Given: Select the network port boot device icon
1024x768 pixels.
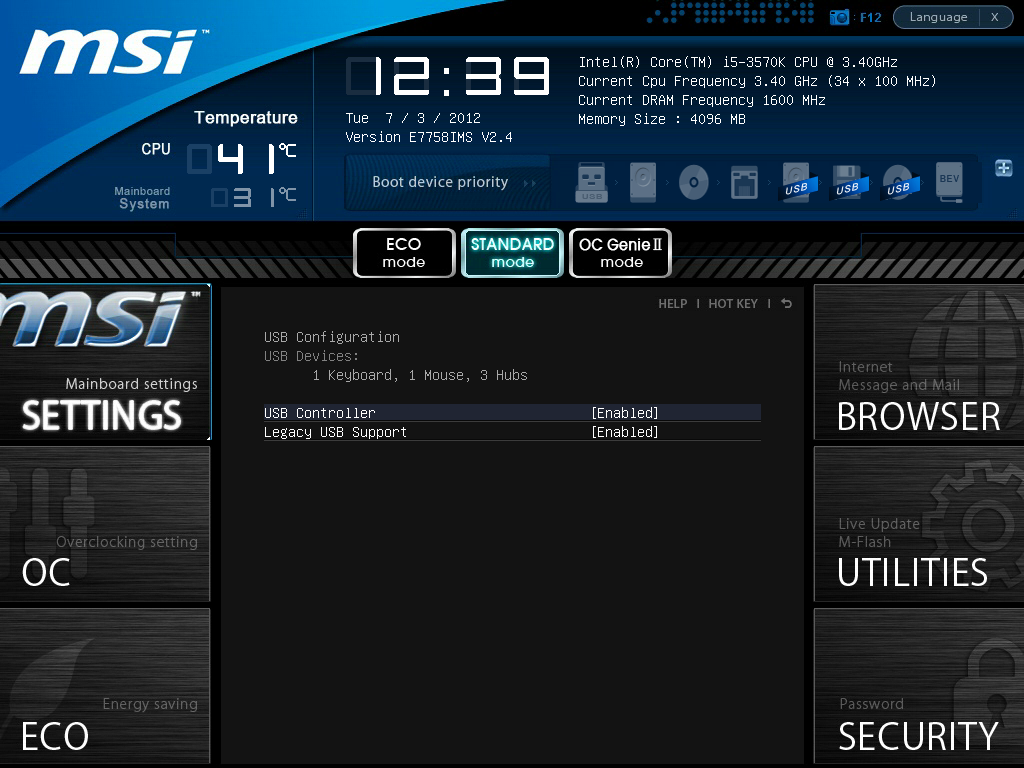Looking at the screenshot, I should pyautogui.click(x=744, y=182).
